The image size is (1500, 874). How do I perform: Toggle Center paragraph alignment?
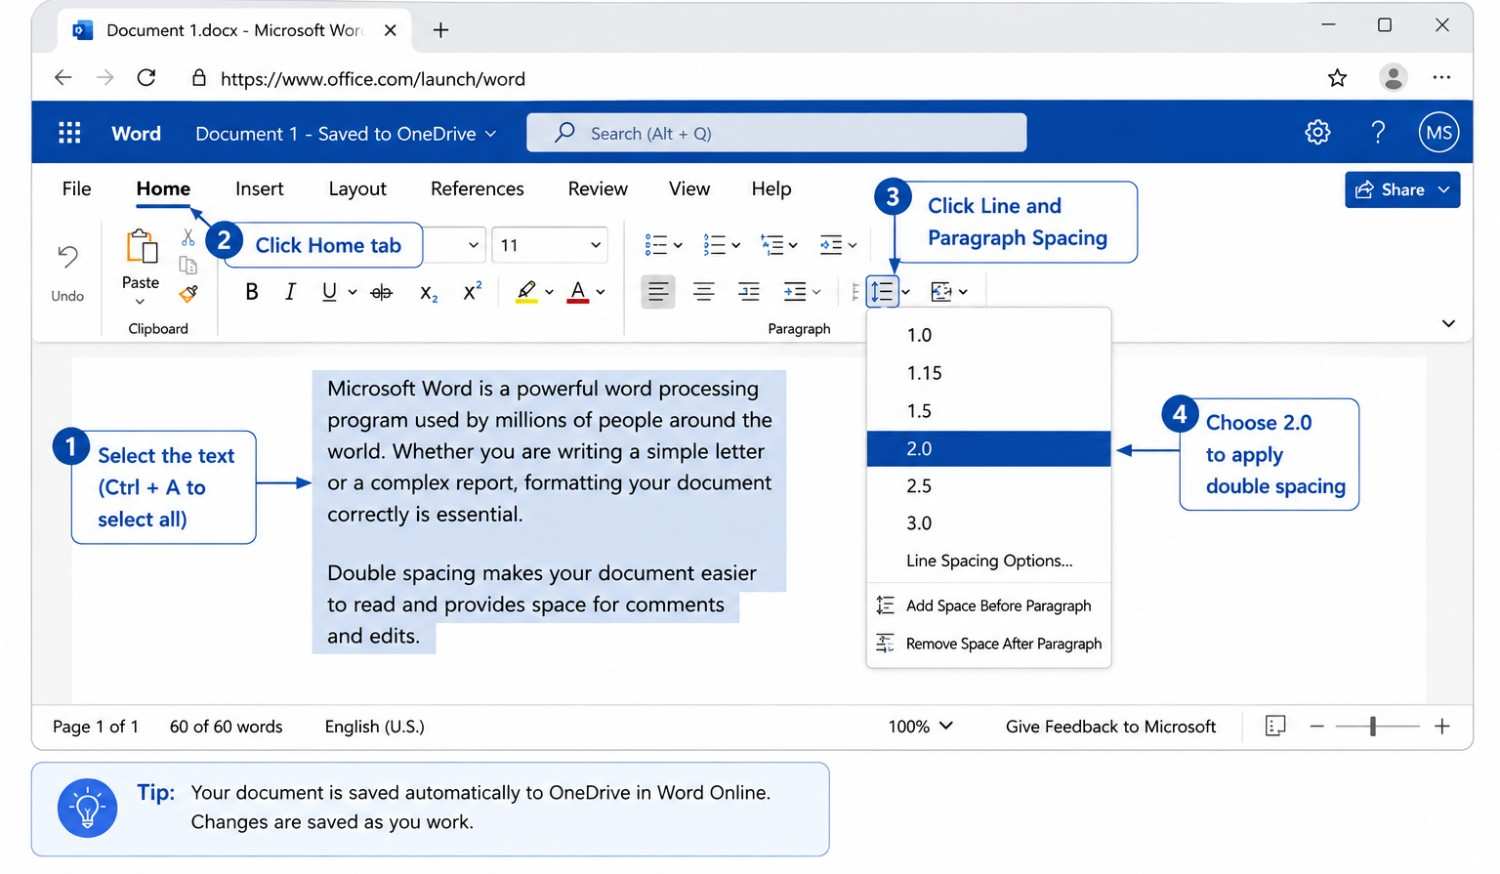(x=704, y=292)
